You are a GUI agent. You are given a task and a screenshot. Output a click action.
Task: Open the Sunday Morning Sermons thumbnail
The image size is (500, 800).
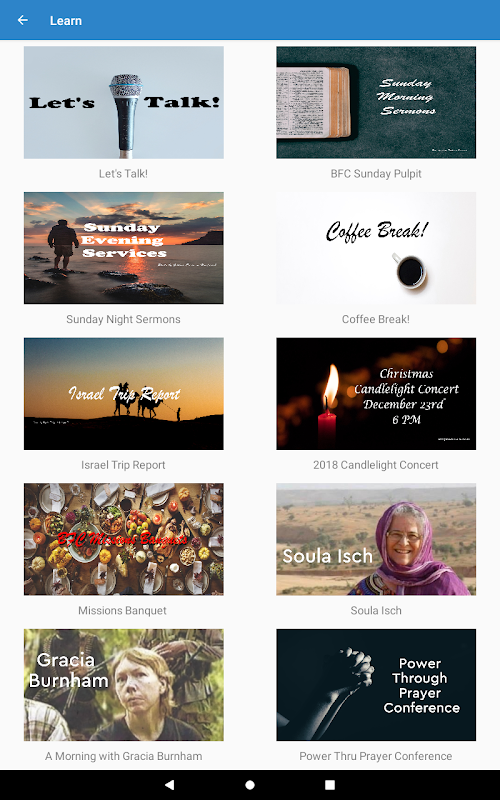376,103
